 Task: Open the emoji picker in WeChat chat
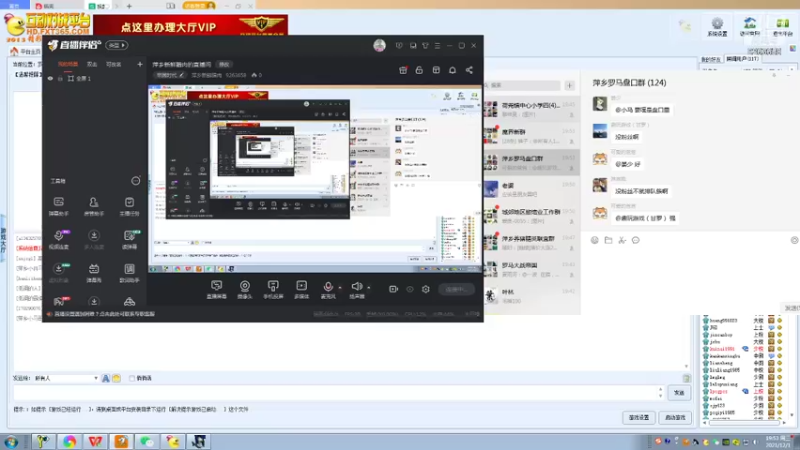point(594,240)
